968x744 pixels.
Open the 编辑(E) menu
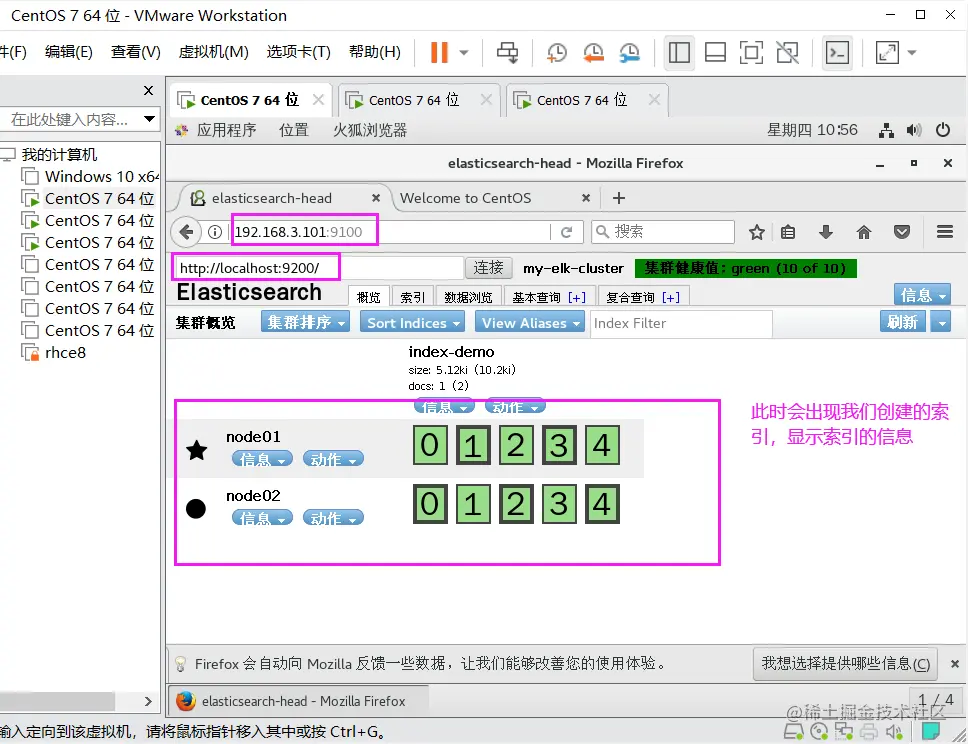(x=69, y=52)
